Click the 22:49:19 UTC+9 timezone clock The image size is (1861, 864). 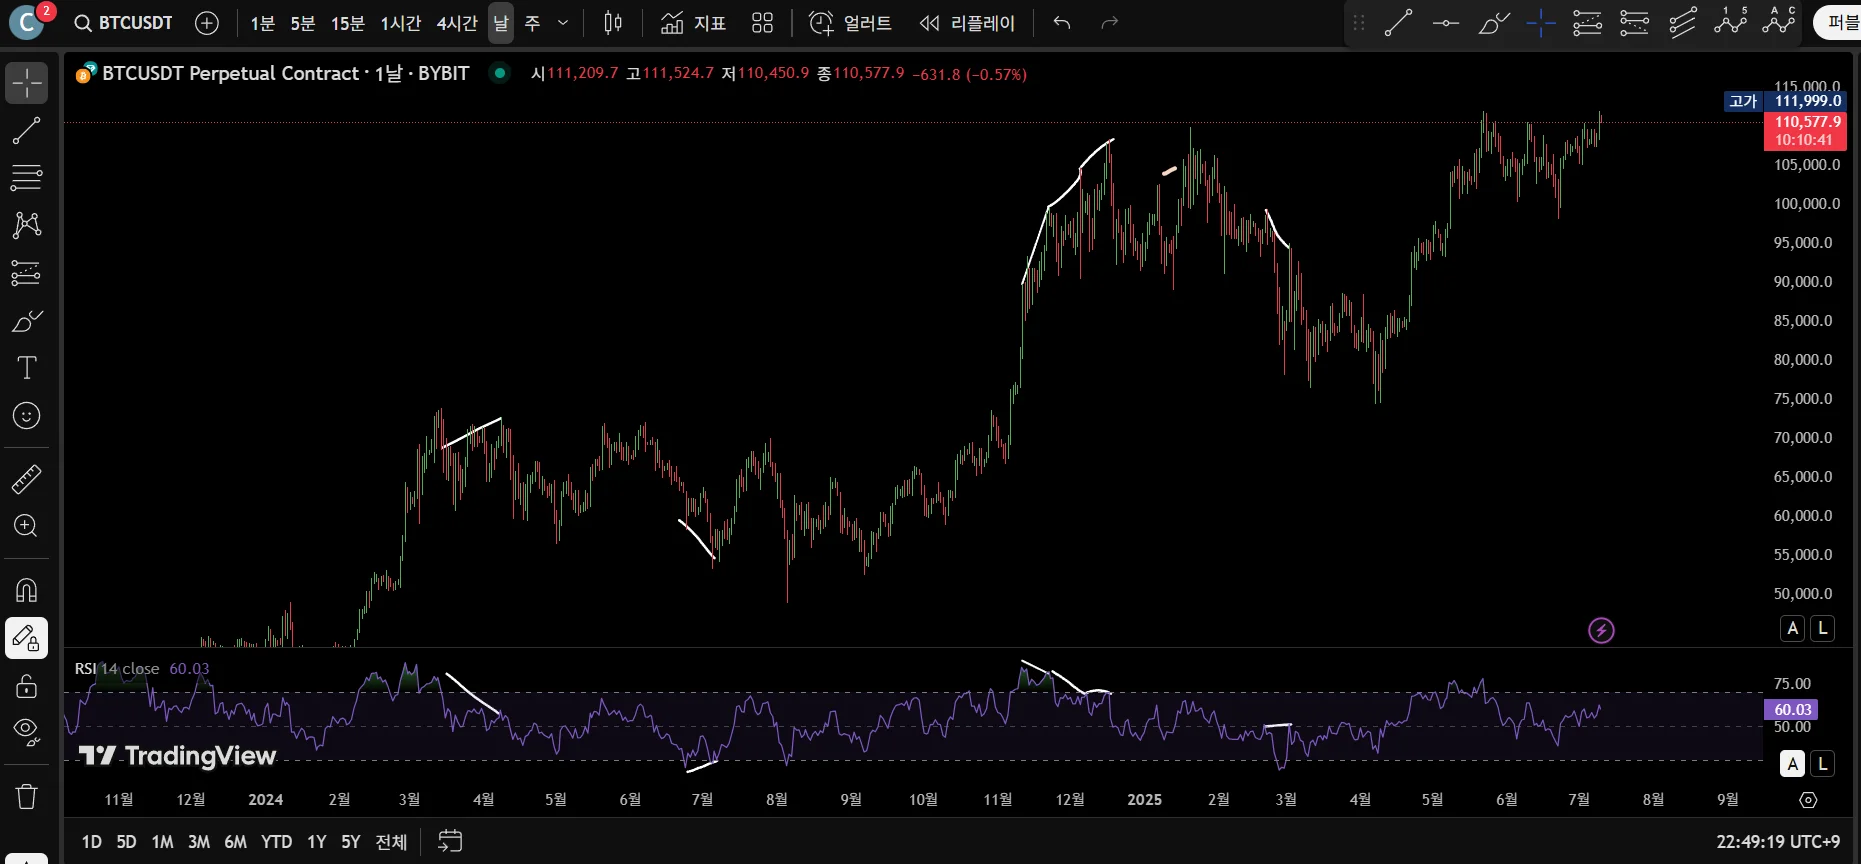[1777, 842]
